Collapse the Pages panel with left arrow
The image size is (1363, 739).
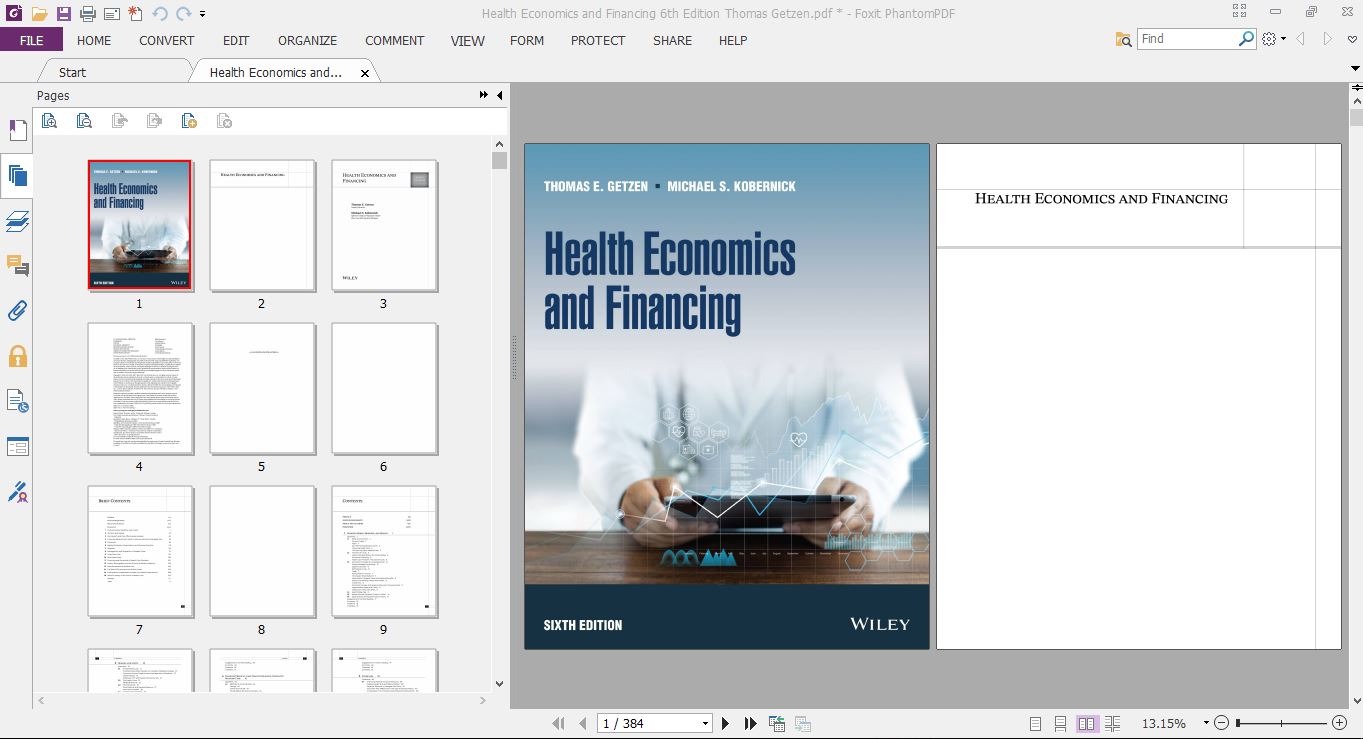[499, 95]
